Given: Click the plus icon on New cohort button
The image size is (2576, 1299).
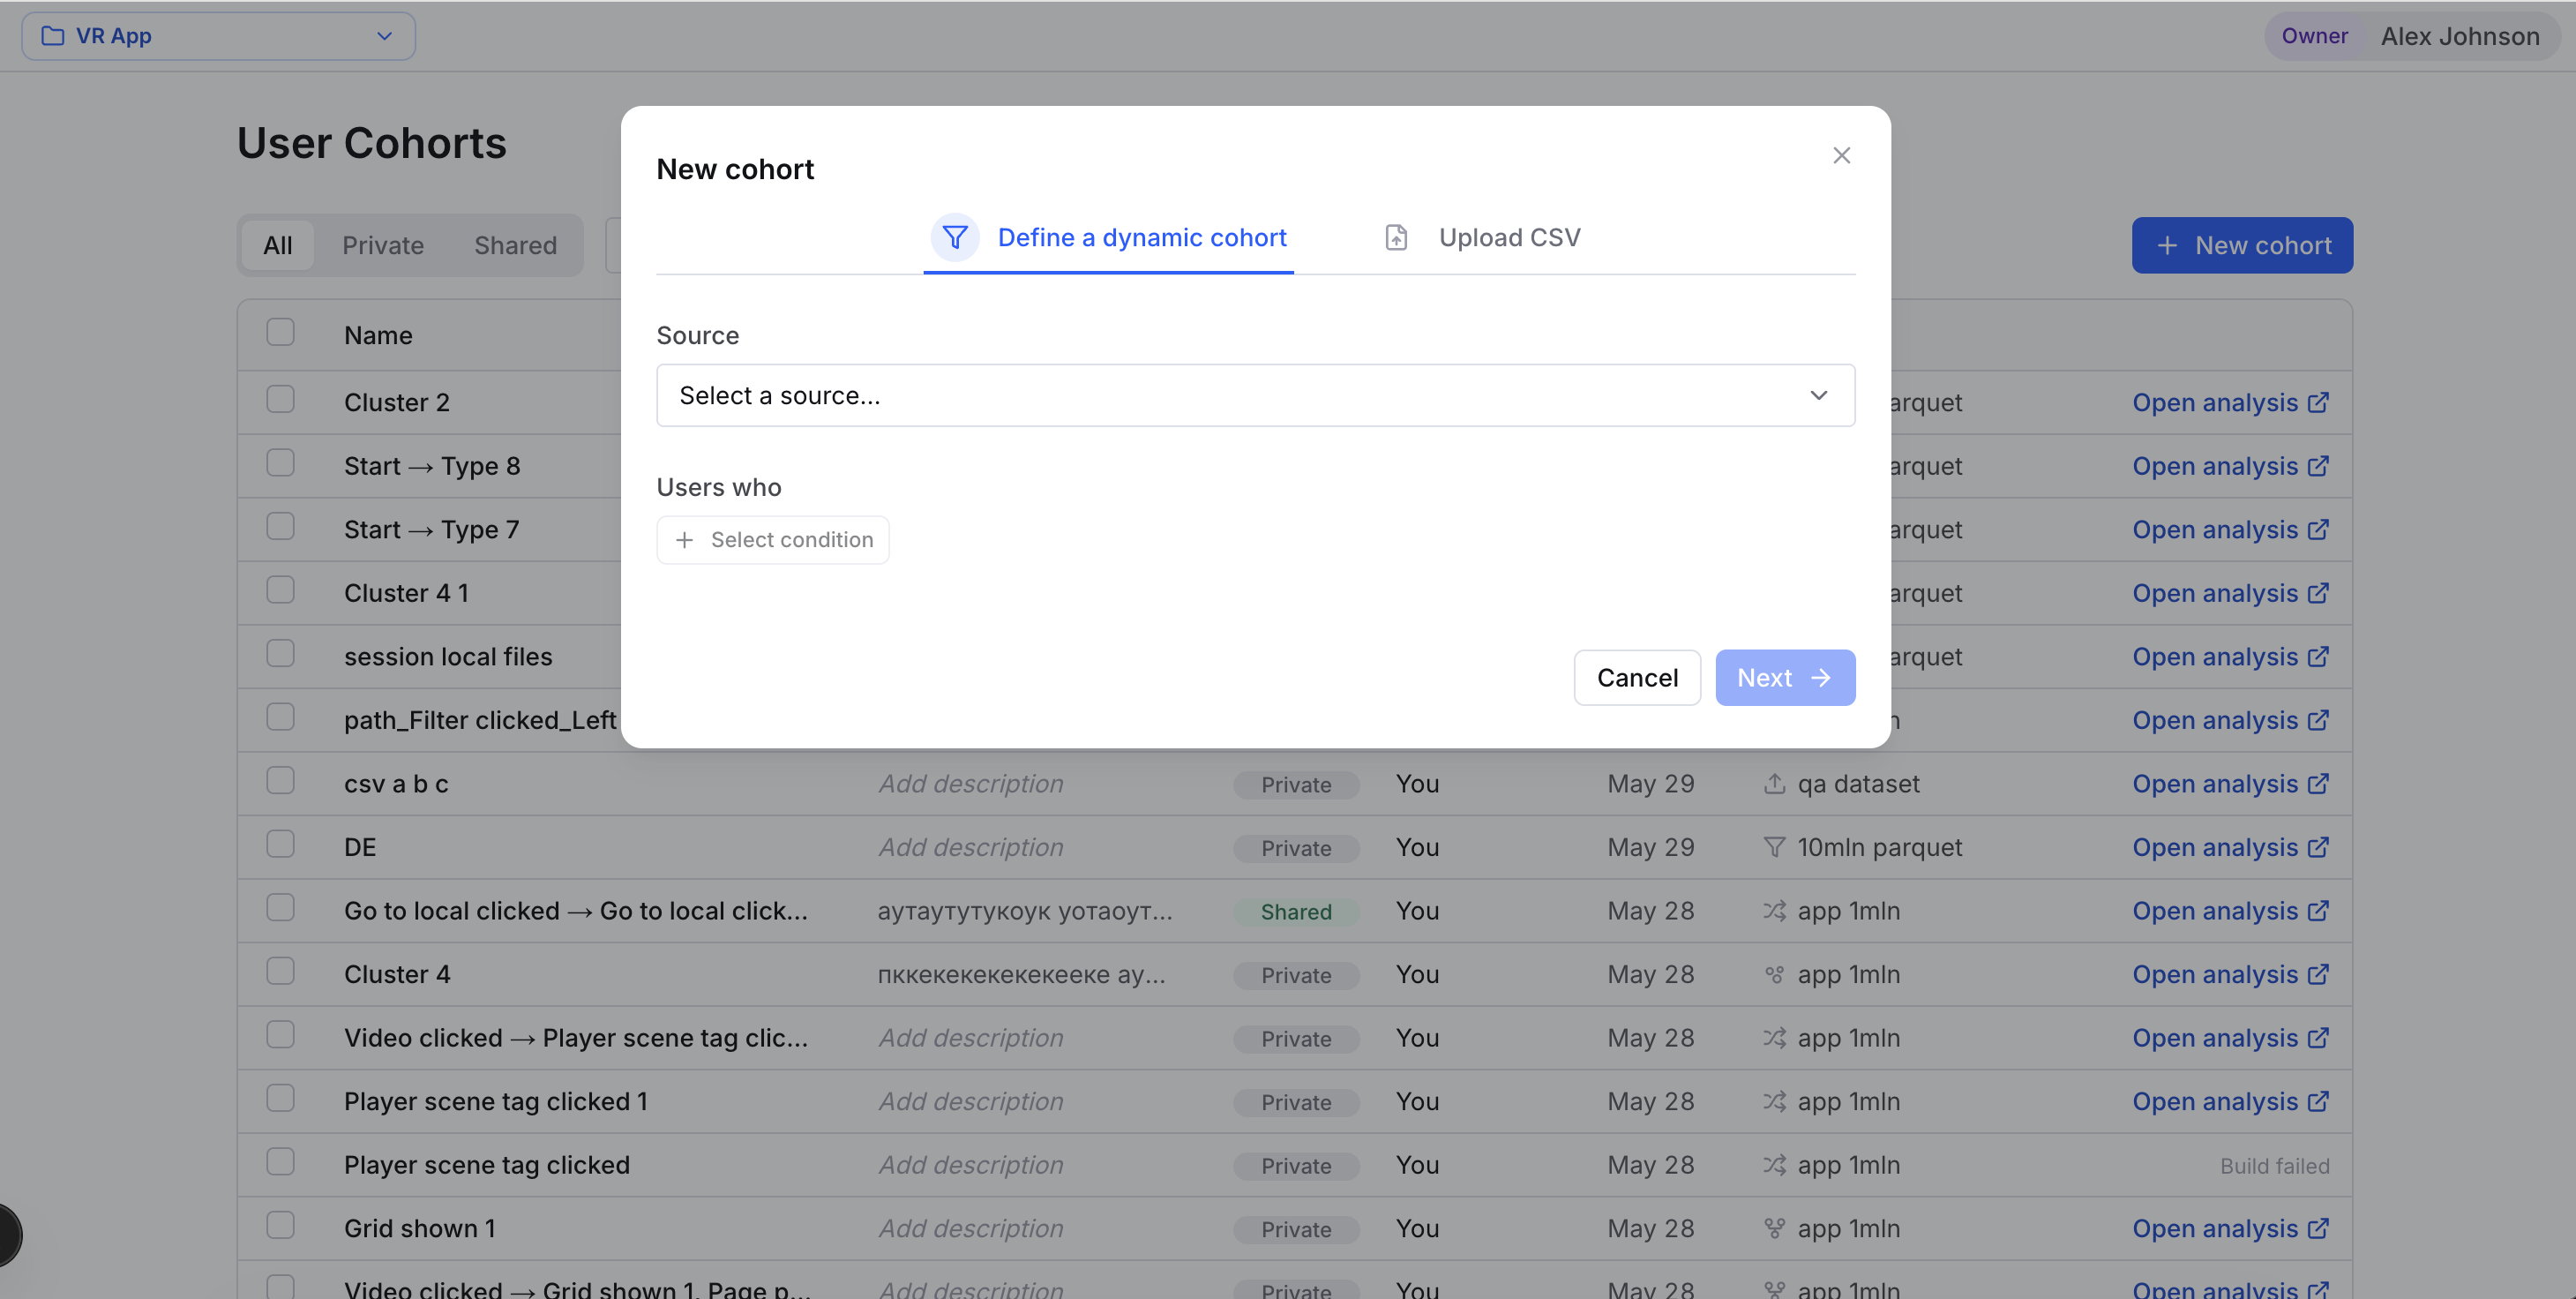Looking at the screenshot, I should point(2166,245).
